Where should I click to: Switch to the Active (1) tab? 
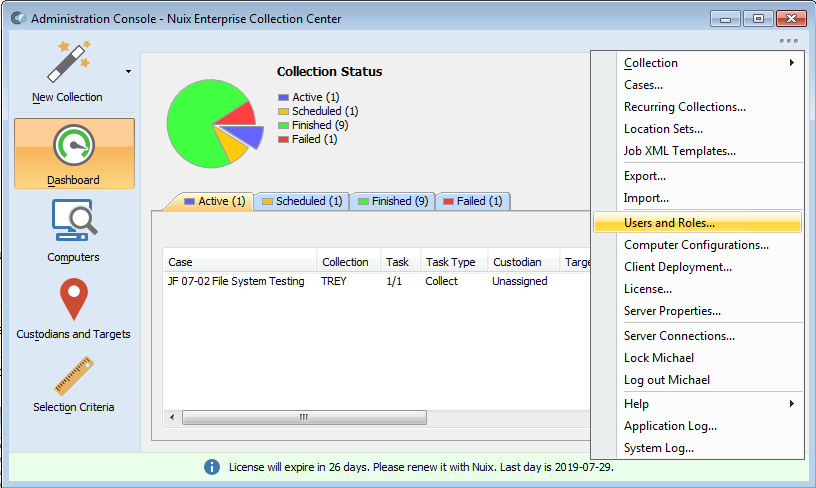[x=215, y=201]
